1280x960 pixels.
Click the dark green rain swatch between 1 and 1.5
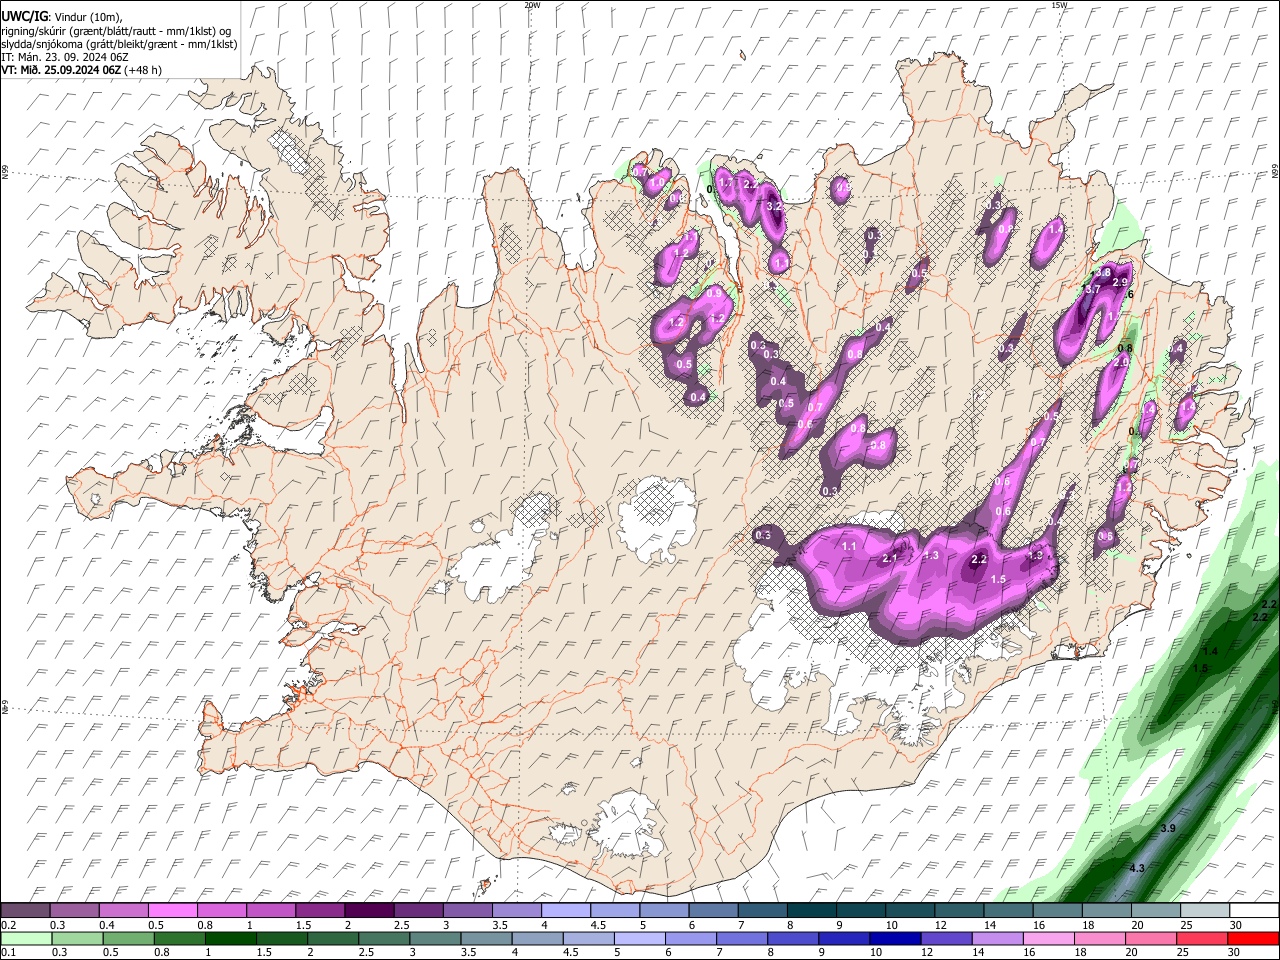[230, 938]
